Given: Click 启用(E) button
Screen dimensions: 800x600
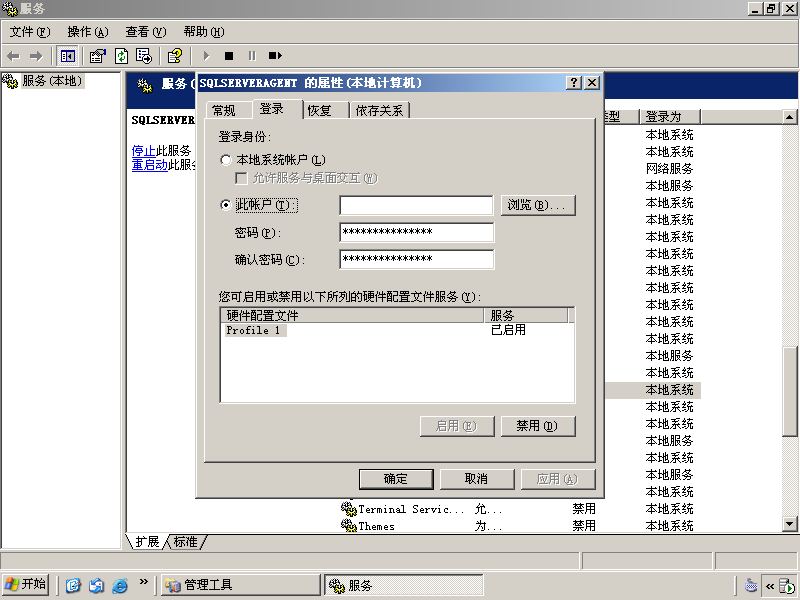Looking at the screenshot, I should click(457, 426).
